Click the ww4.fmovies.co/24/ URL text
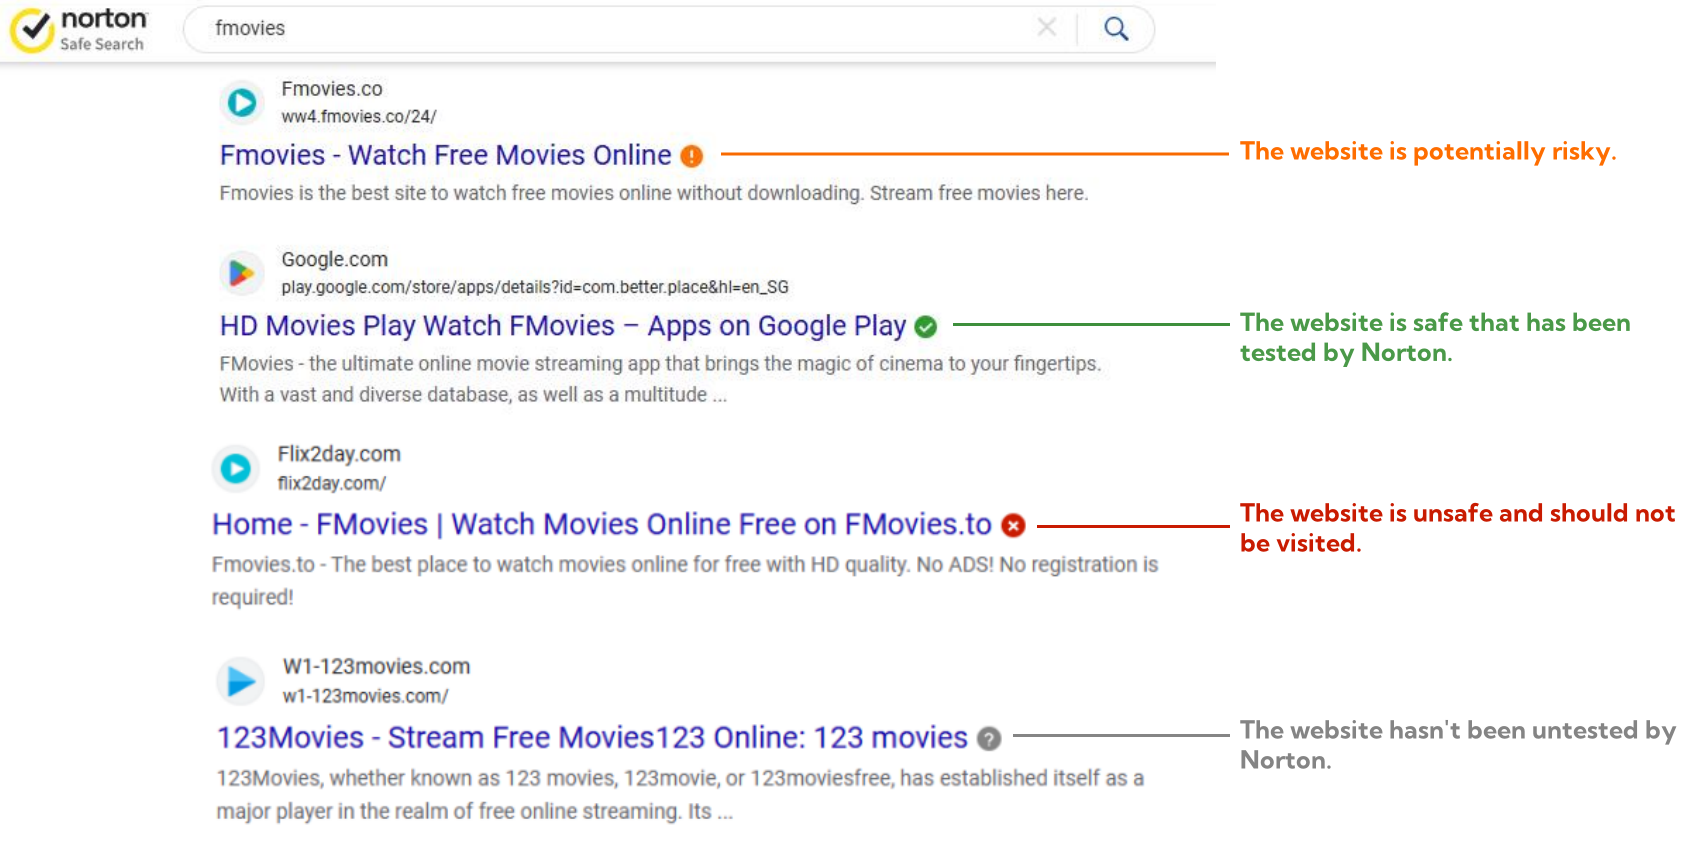This screenshot has height=852, width=1707. tap(359, 116)
